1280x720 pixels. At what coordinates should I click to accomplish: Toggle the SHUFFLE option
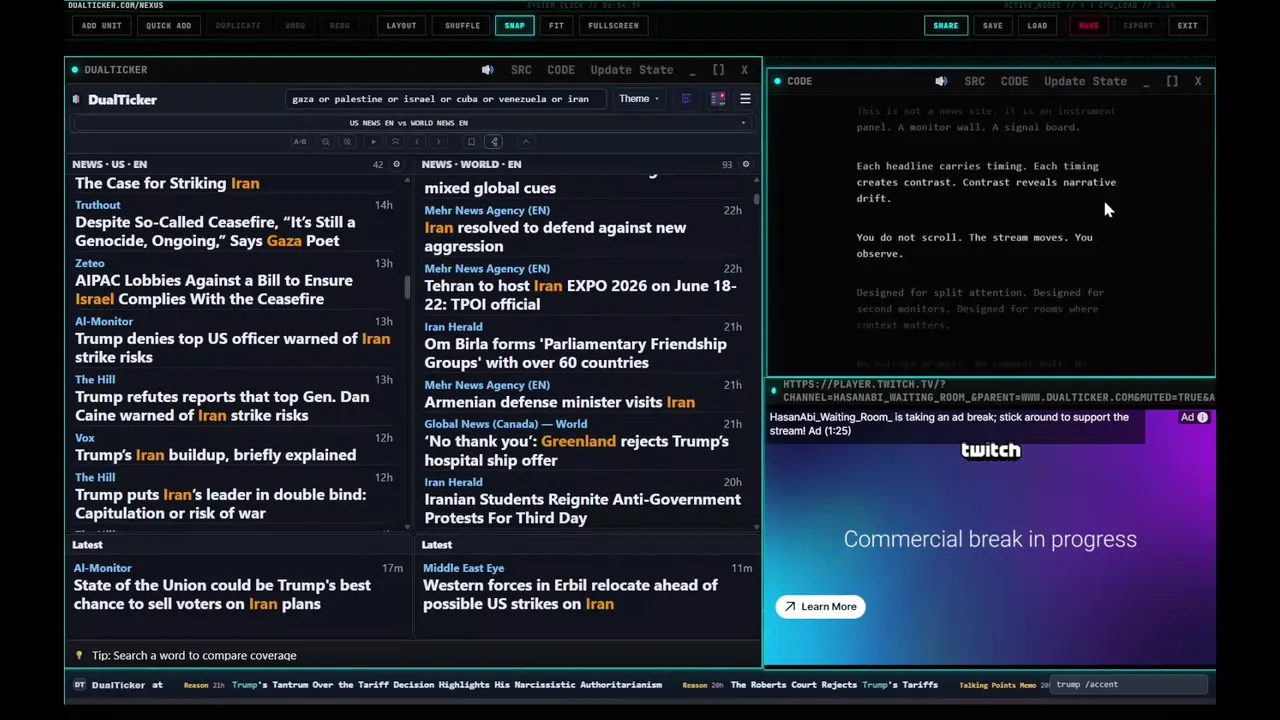coord(462,25)
